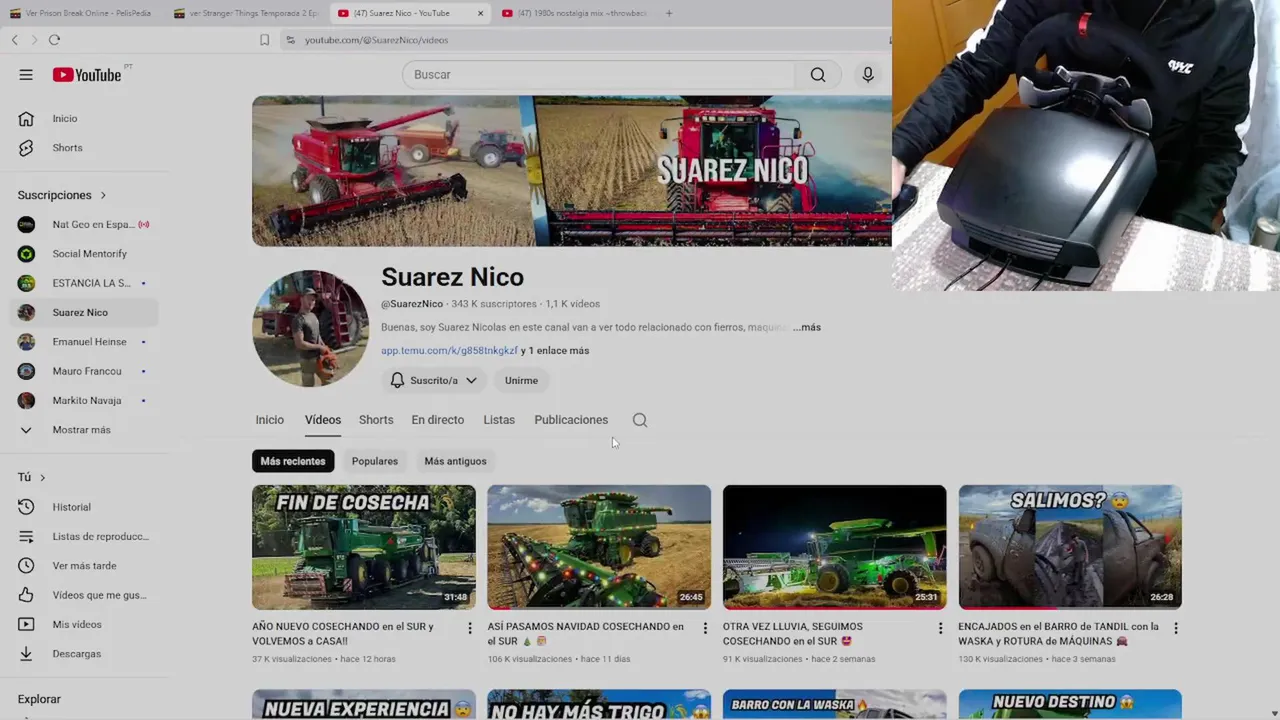The width and height of the screenshot is (1280, 720).
Task: Expand the Tú section
Action: point(32,477)
